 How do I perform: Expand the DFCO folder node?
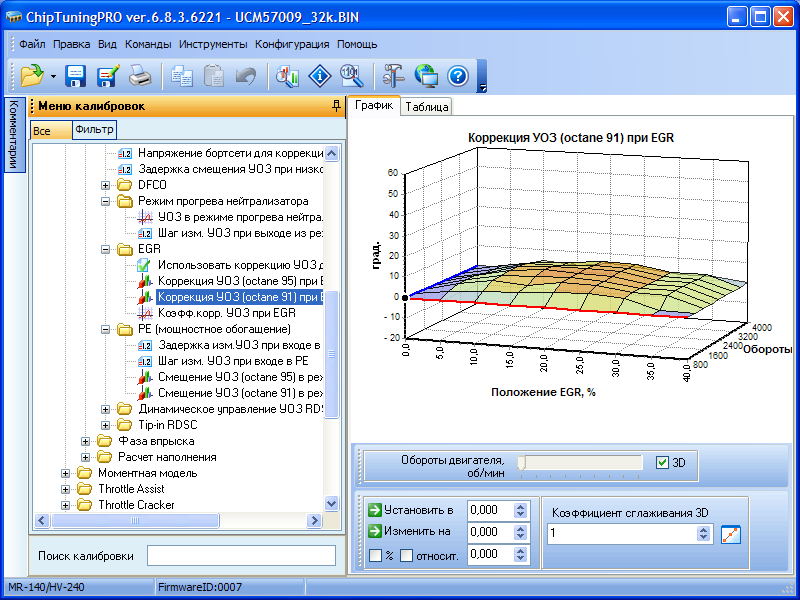tap(106, 185)
